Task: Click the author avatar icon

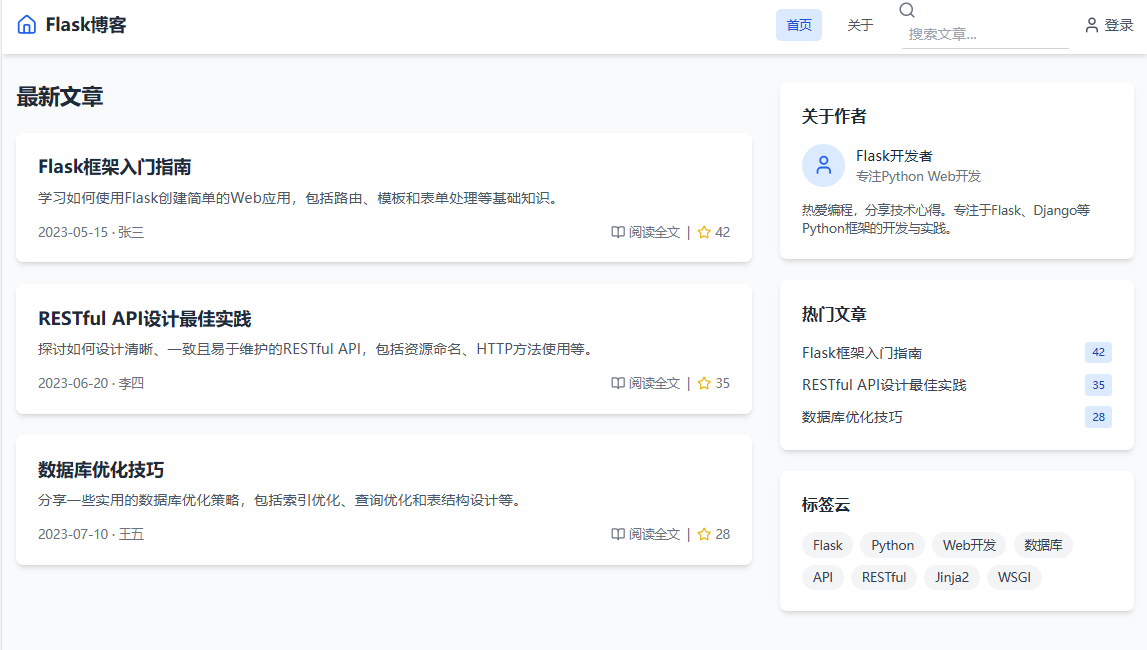Action: 823,165
